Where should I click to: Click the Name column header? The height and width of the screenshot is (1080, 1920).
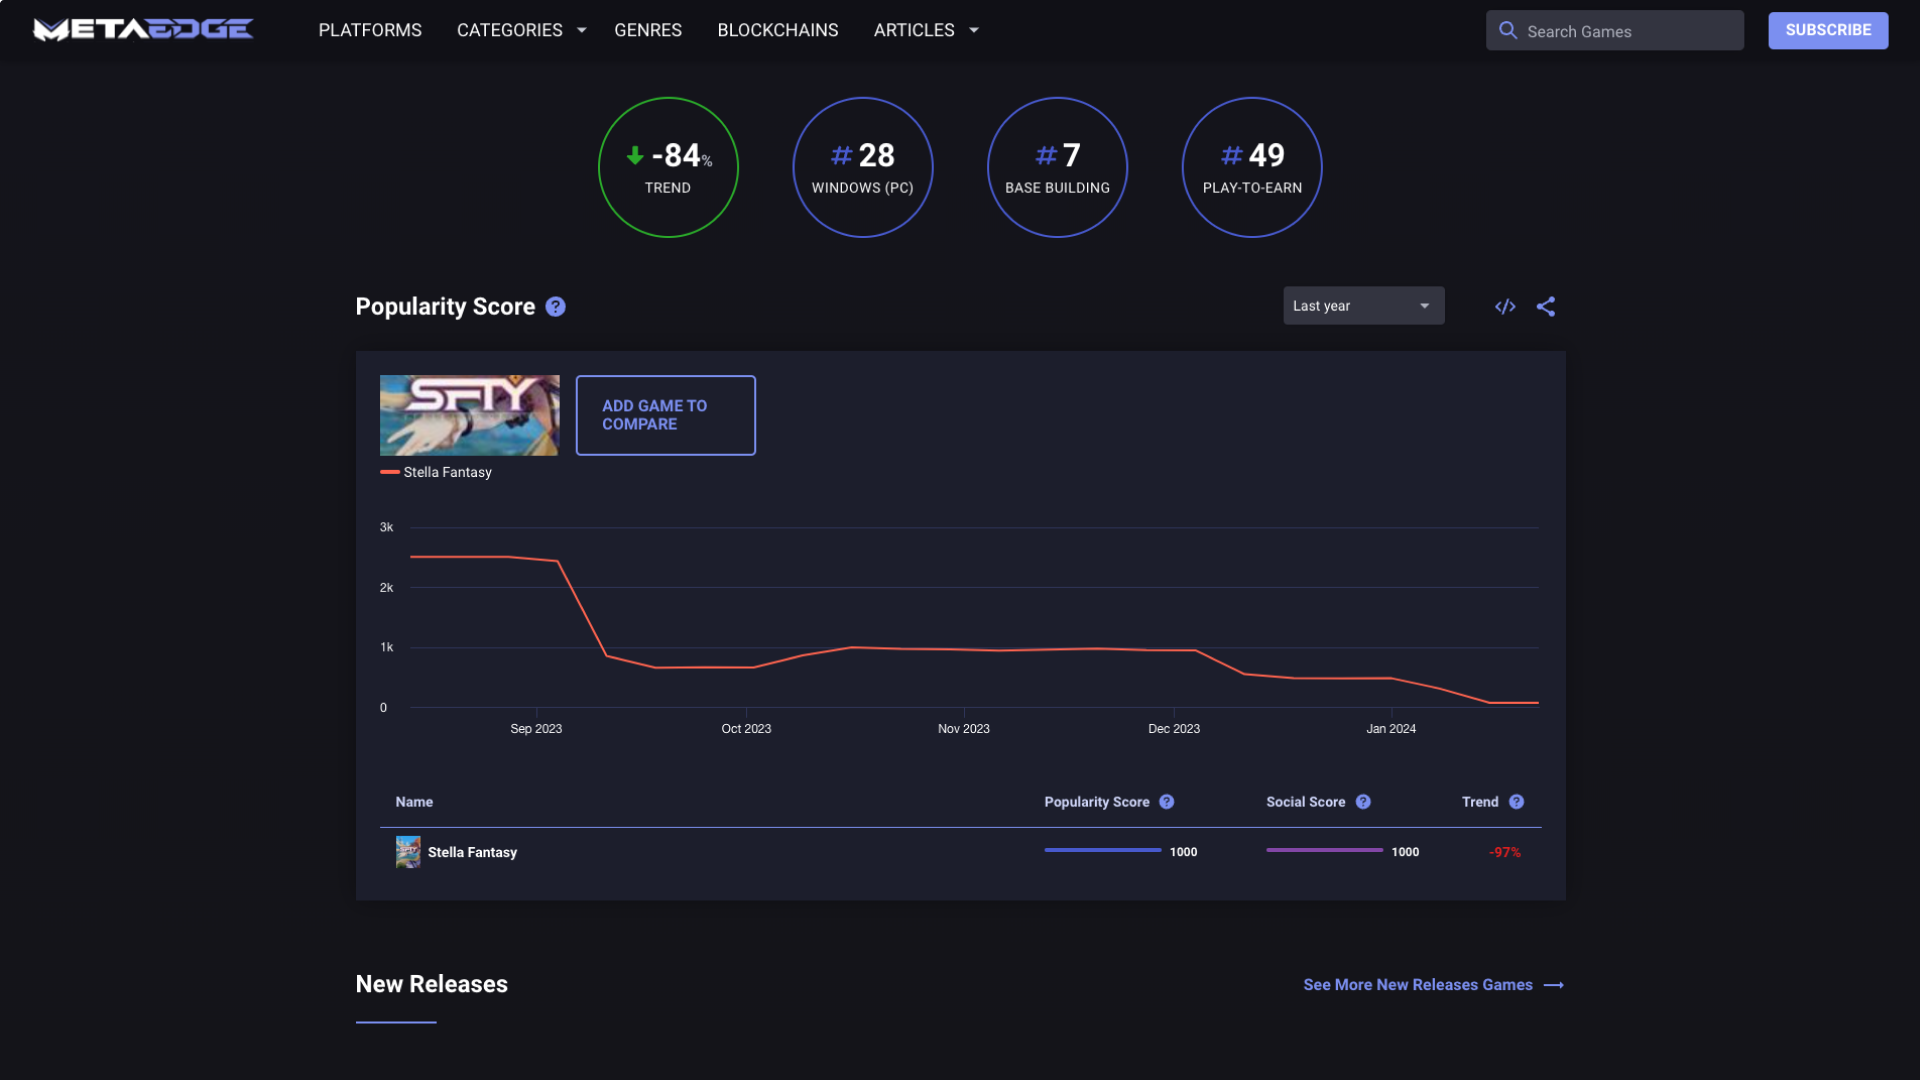(x=414, y=802)
